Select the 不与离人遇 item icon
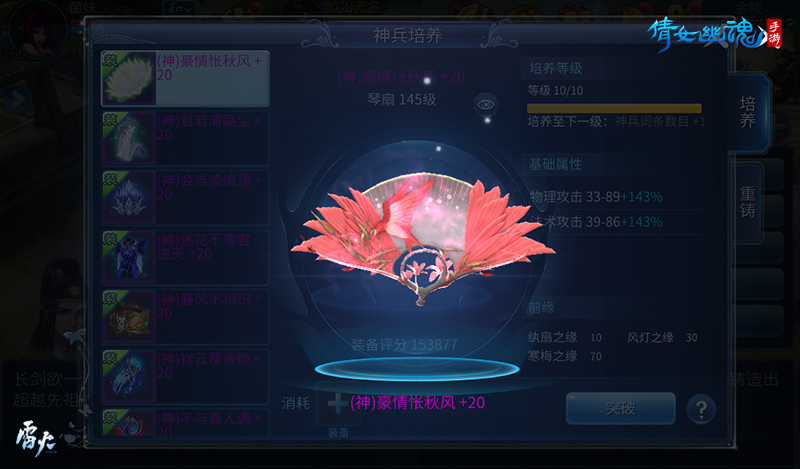The image size is (800, 469). pyautogui.click(x=129, y=423)
